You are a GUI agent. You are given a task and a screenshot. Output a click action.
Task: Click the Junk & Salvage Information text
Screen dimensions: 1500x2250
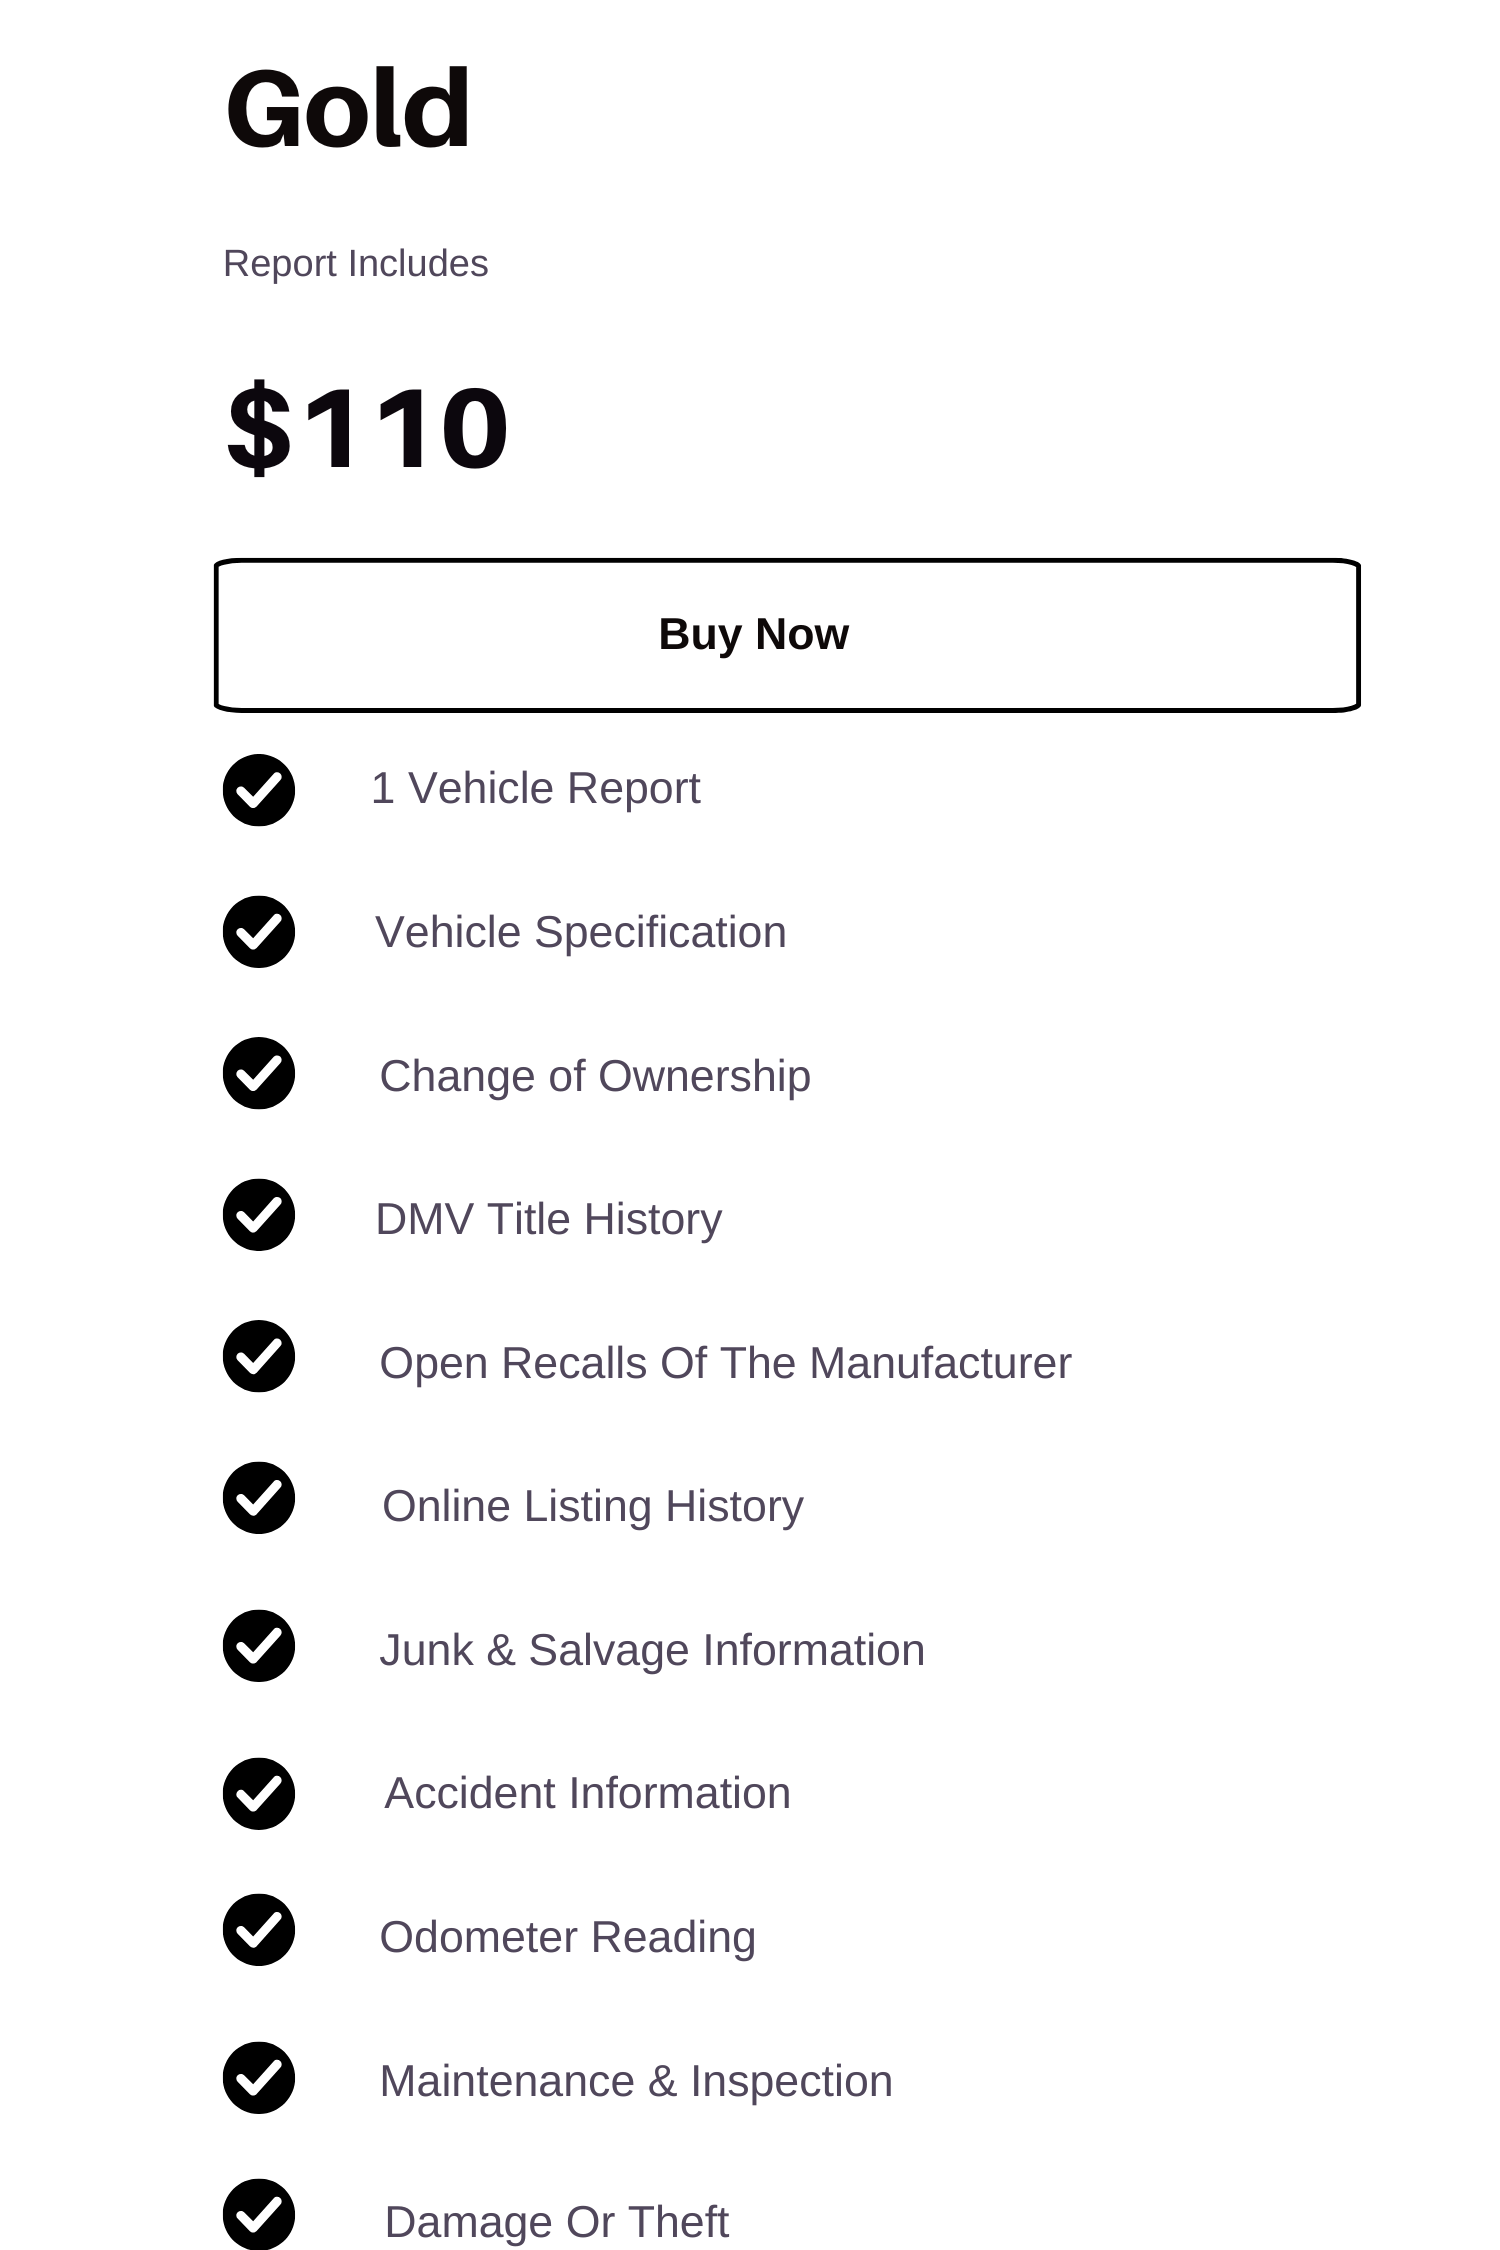click(x=652, y=1651)
